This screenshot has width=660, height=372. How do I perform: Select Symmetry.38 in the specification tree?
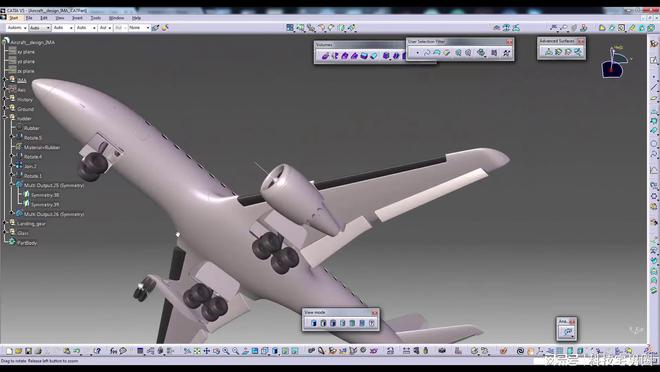45,195
